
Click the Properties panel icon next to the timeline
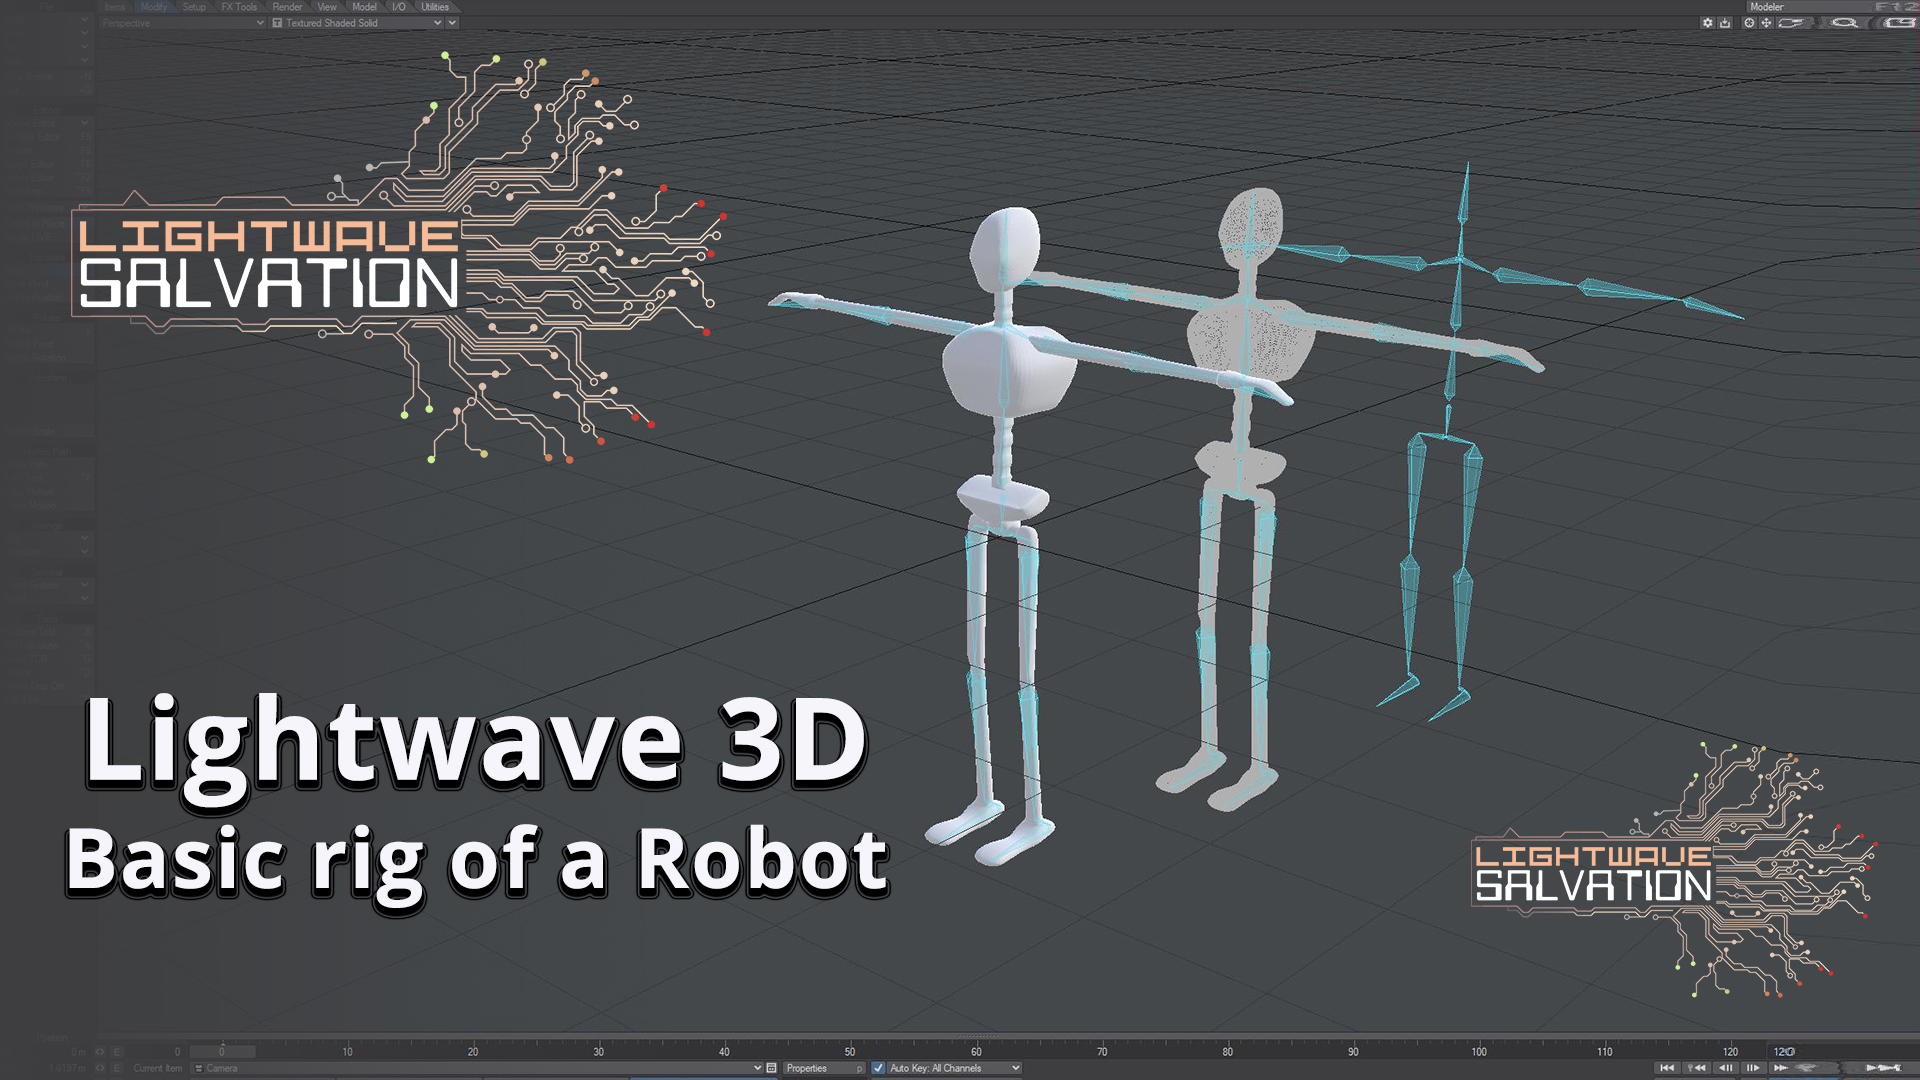771,1068
